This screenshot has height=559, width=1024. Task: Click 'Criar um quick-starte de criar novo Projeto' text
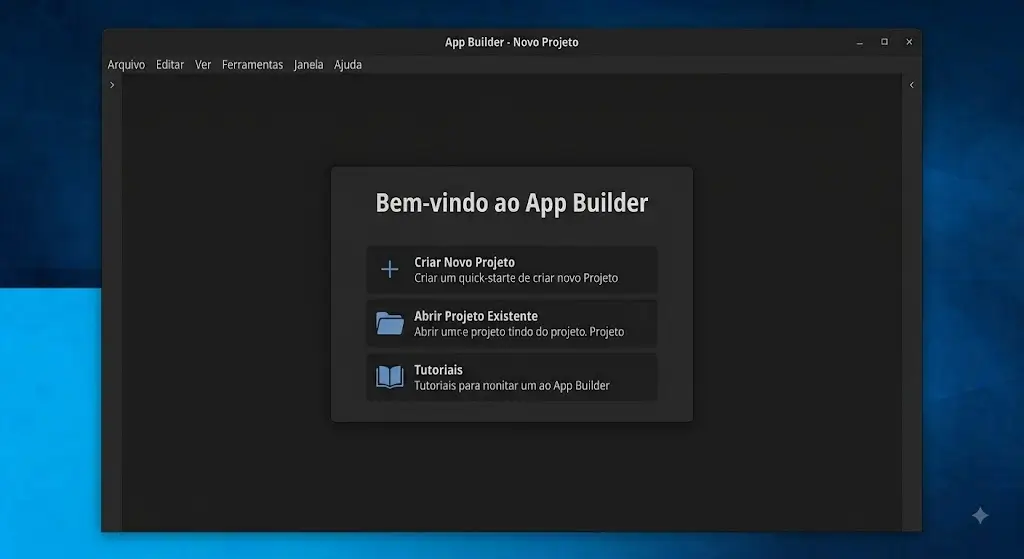click(516, 278)
